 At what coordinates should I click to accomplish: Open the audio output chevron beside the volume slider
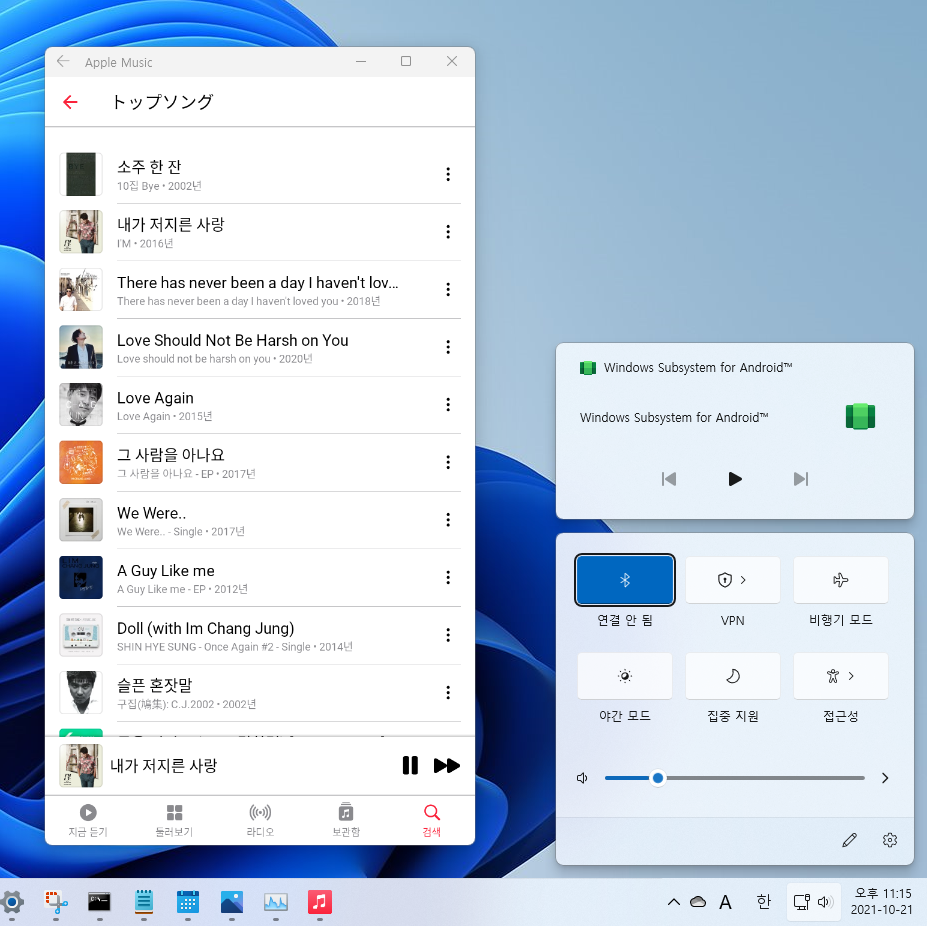click(x=885, y=778)
